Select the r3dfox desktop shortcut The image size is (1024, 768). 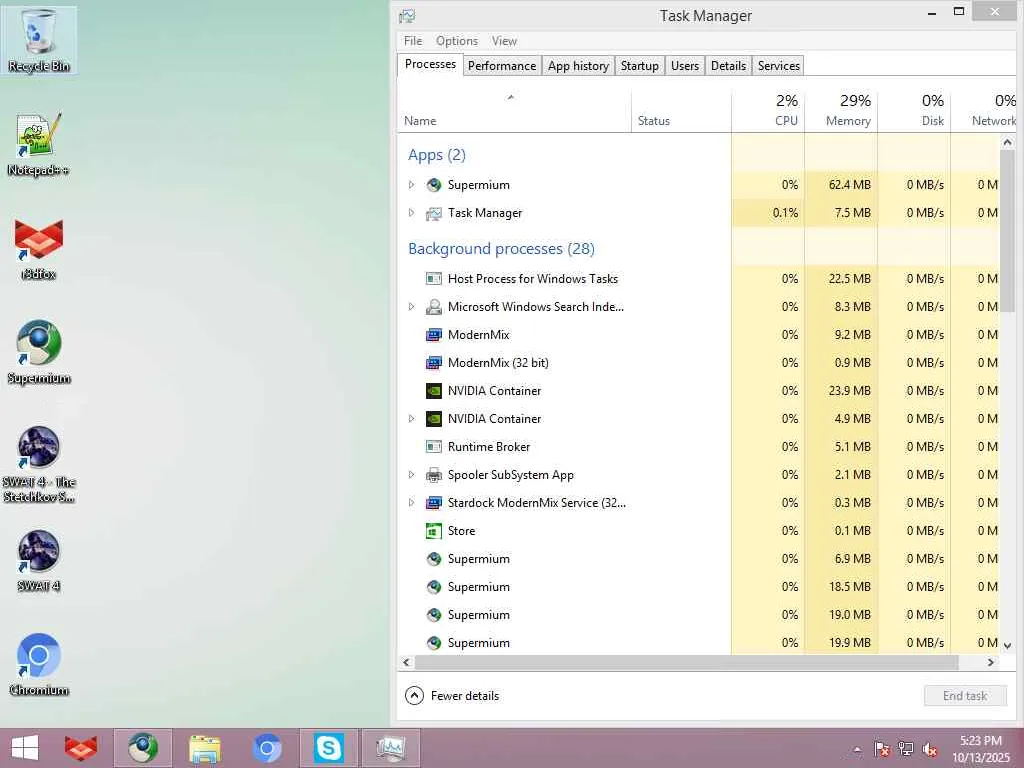point(39,249)
